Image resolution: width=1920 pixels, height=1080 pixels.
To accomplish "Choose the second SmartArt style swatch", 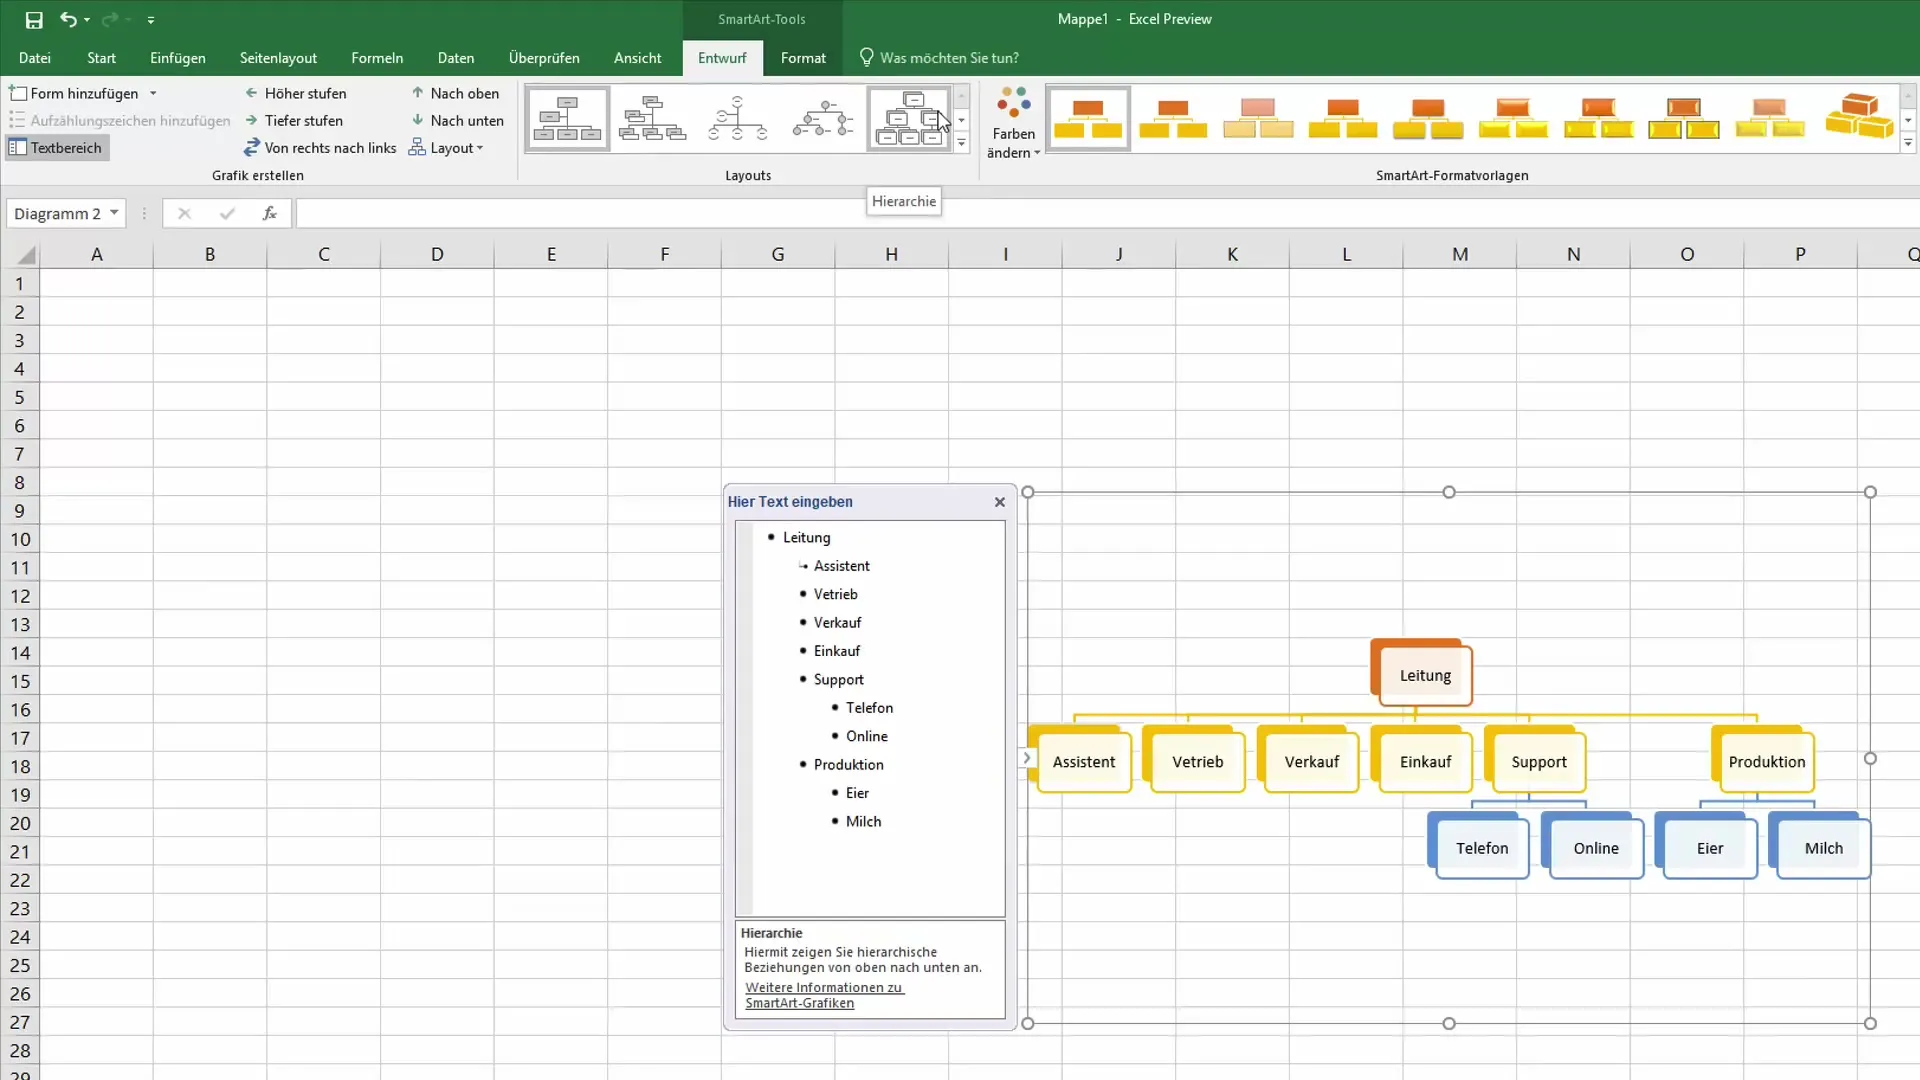I will [x=1173, y=119].
